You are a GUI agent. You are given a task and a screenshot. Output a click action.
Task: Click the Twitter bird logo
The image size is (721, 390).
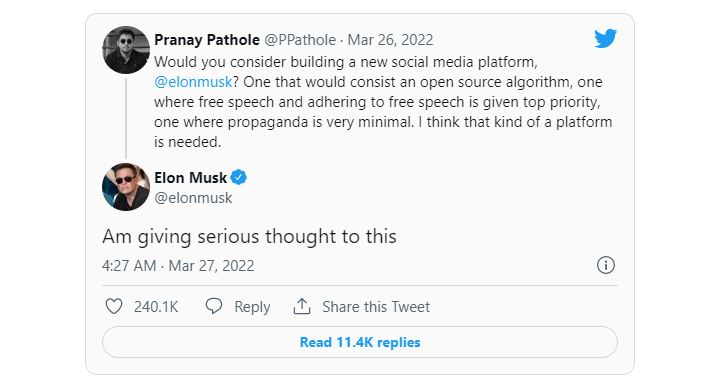coord(605,39)
